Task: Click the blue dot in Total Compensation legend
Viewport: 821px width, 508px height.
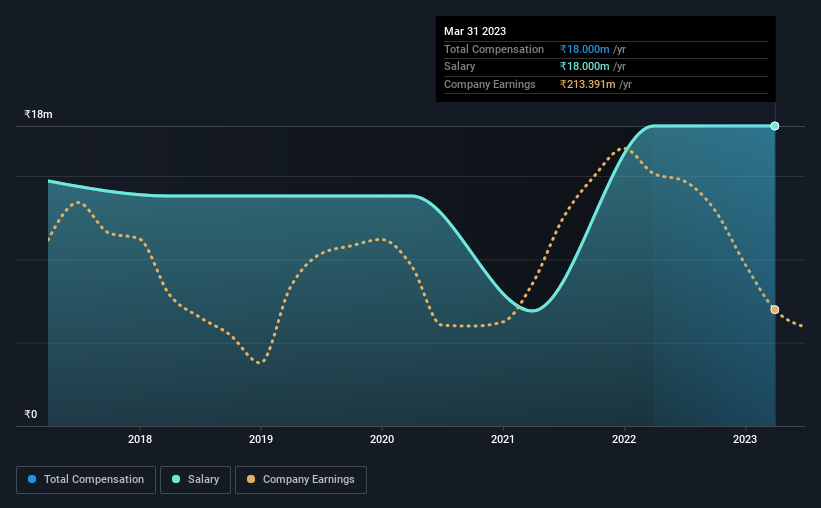Action: [x=32, y=479]
